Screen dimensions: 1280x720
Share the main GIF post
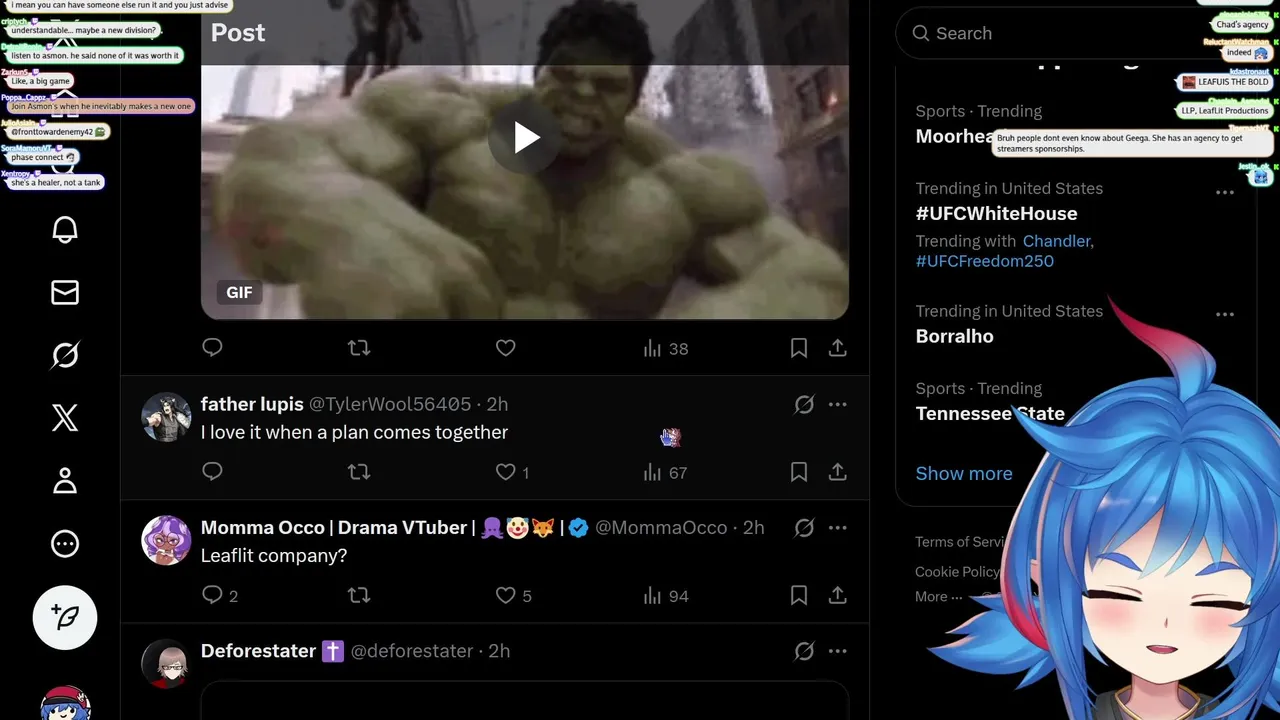tap(838, 348)
